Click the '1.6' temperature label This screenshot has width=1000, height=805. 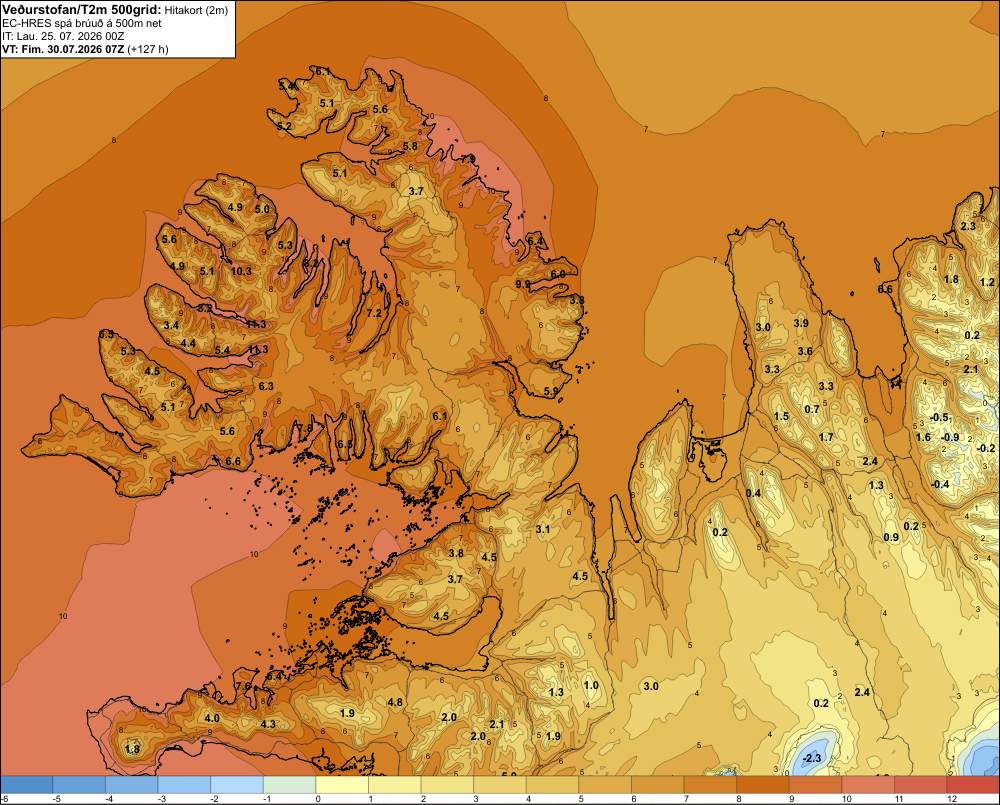click(x=923, y=437)
